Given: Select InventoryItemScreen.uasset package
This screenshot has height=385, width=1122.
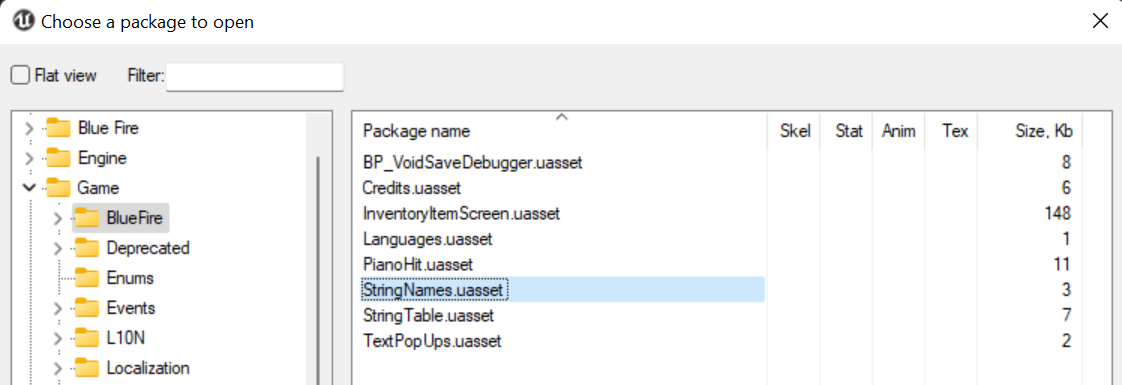Looking at the screenshot, I should [x=461, y=213].
